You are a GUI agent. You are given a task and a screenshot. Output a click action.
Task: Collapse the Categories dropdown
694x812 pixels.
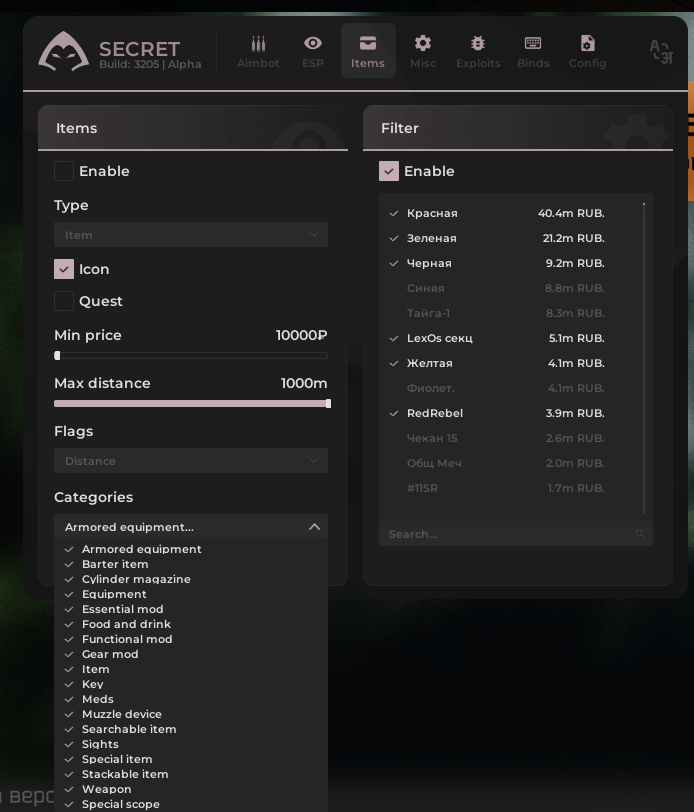pyautogui.click(x=191, y=527)
